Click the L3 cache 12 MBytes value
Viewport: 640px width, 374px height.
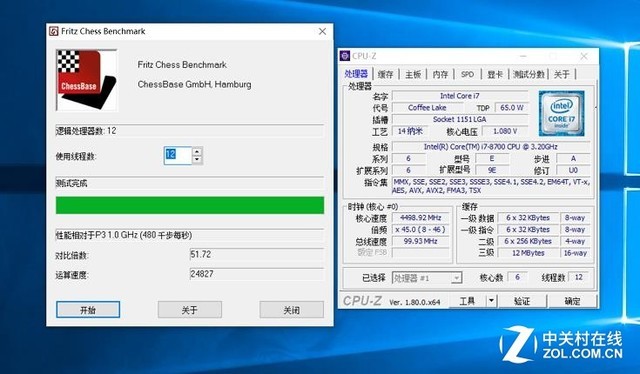(528, 253)
